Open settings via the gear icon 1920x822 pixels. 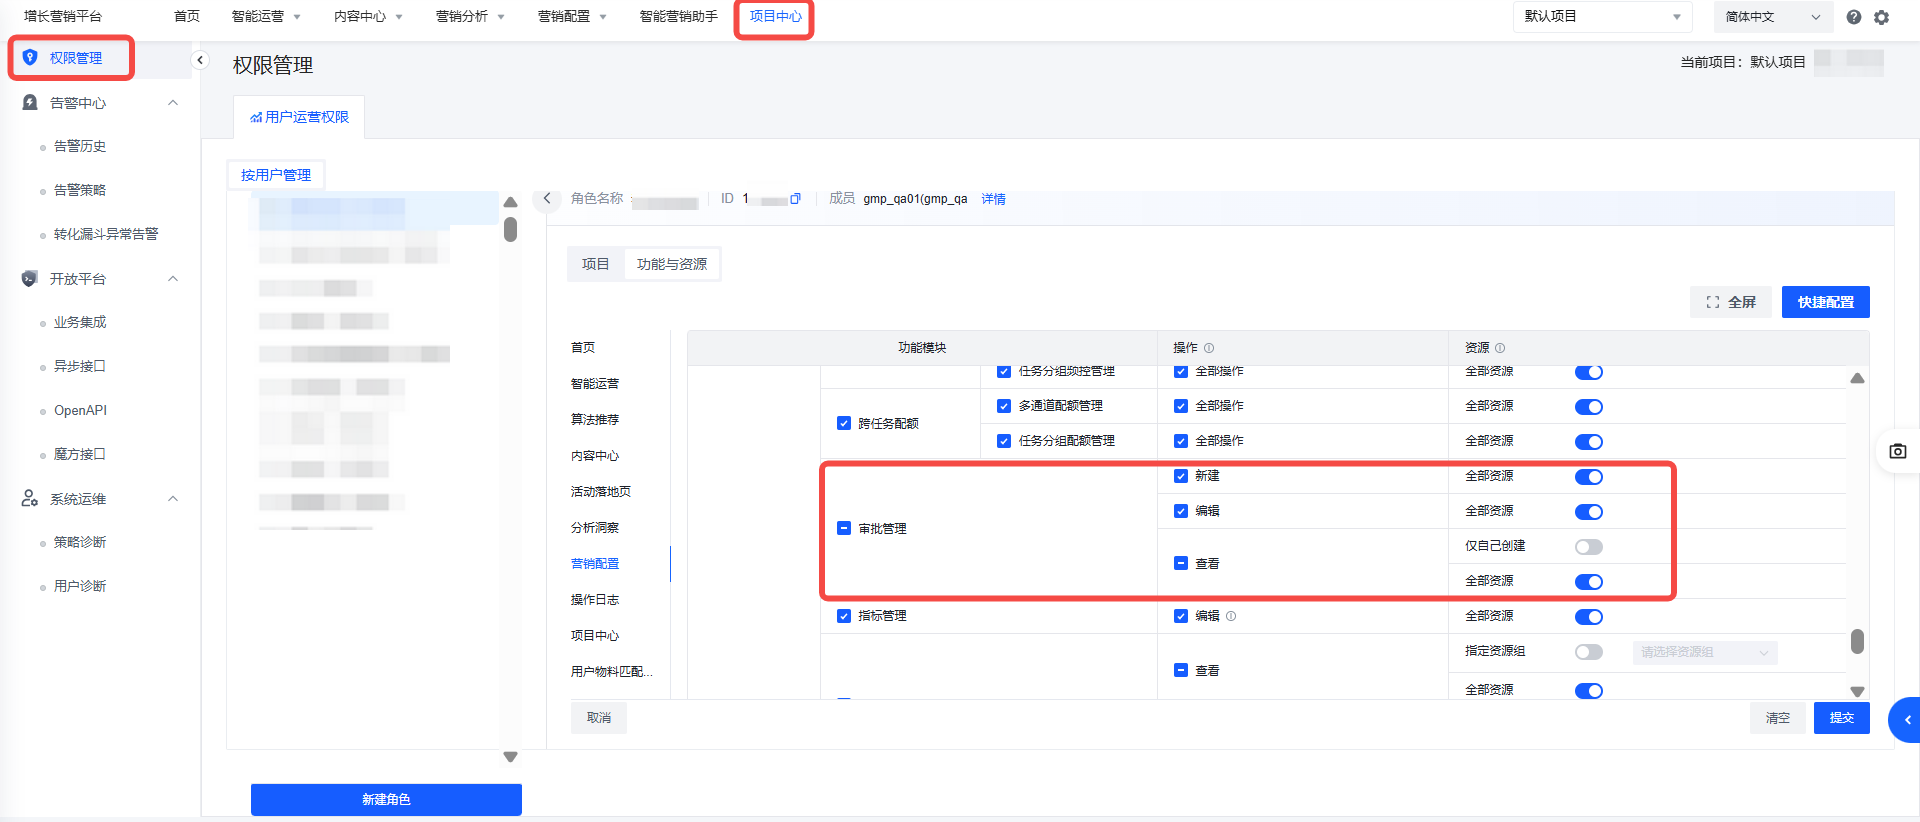click(1881, 17)
